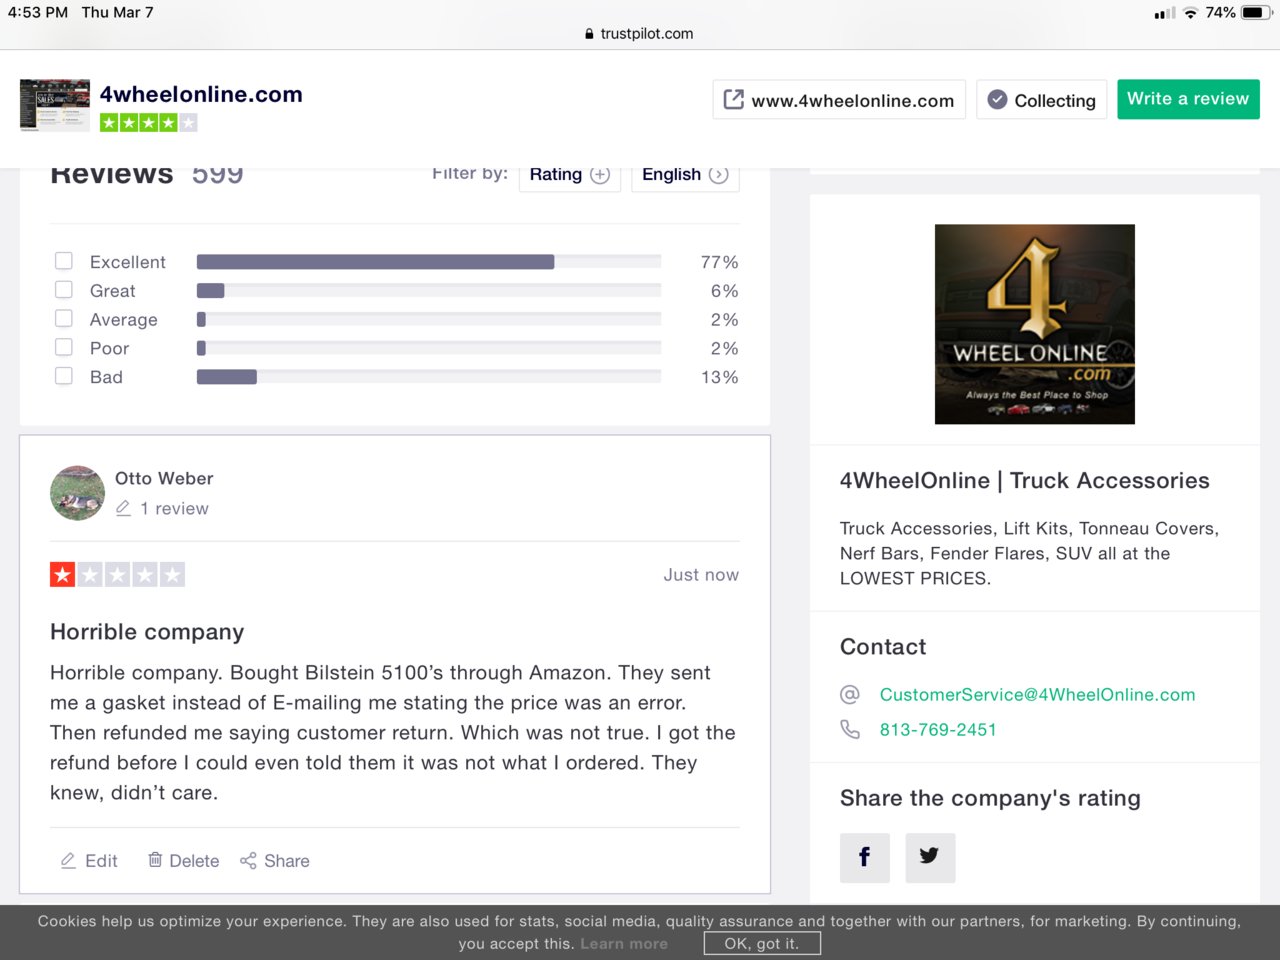Click the 4 Wheel Online logo image

[x=1035, y=324]
